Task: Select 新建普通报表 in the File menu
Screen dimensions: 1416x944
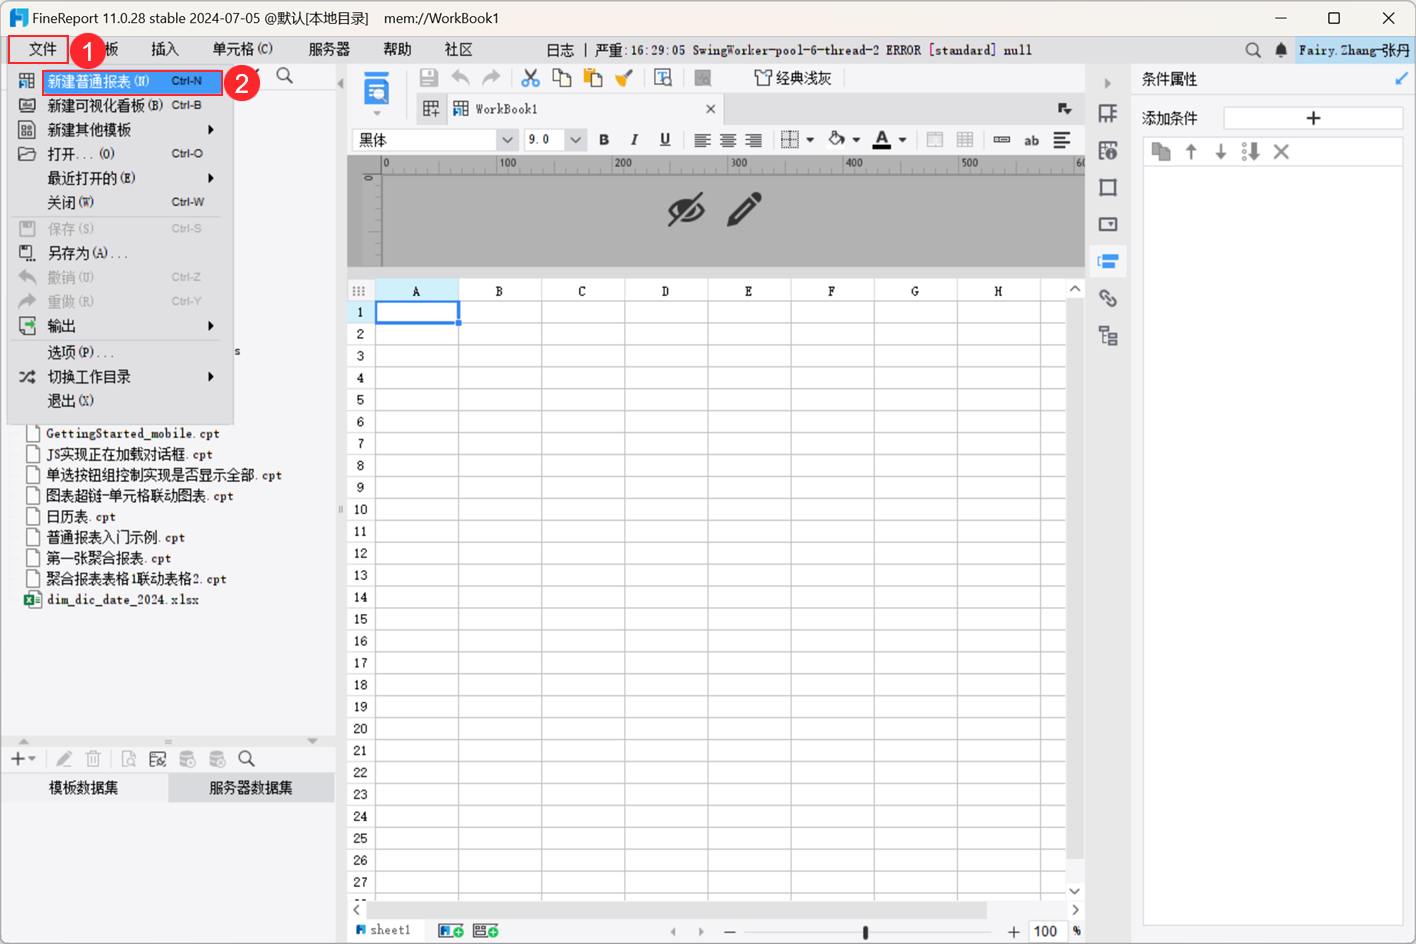Action: point(132,81)
